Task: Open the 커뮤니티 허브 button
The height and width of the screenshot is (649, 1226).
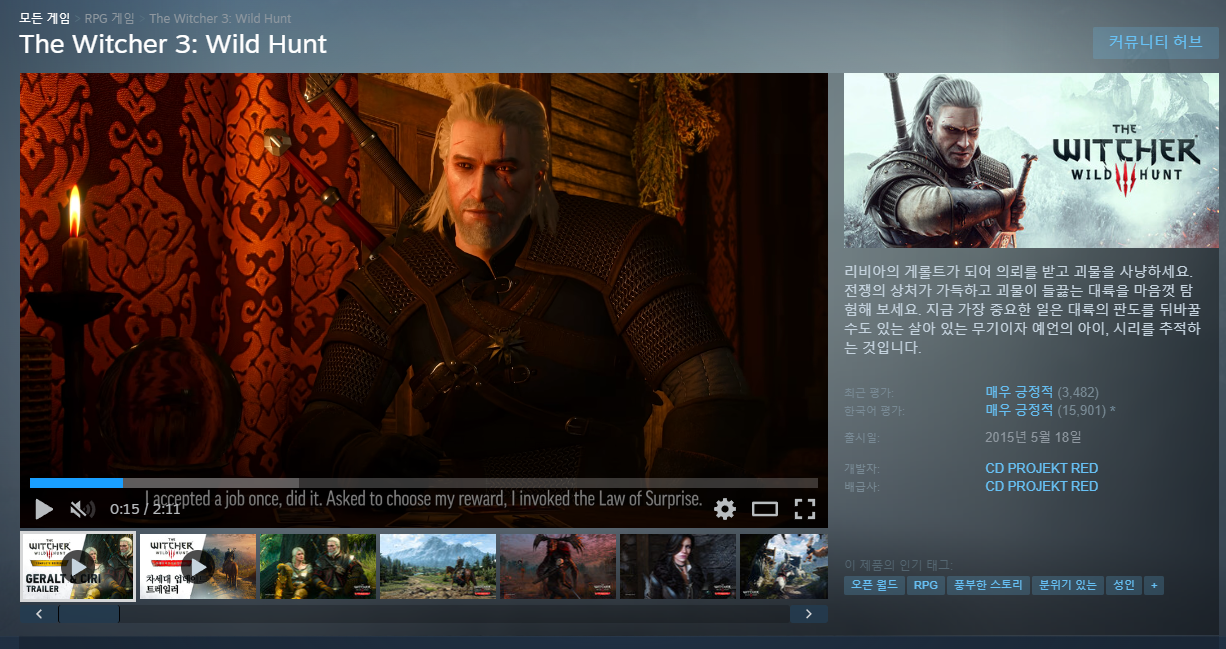Action: pyautogui.click(x=1155, y=42)
